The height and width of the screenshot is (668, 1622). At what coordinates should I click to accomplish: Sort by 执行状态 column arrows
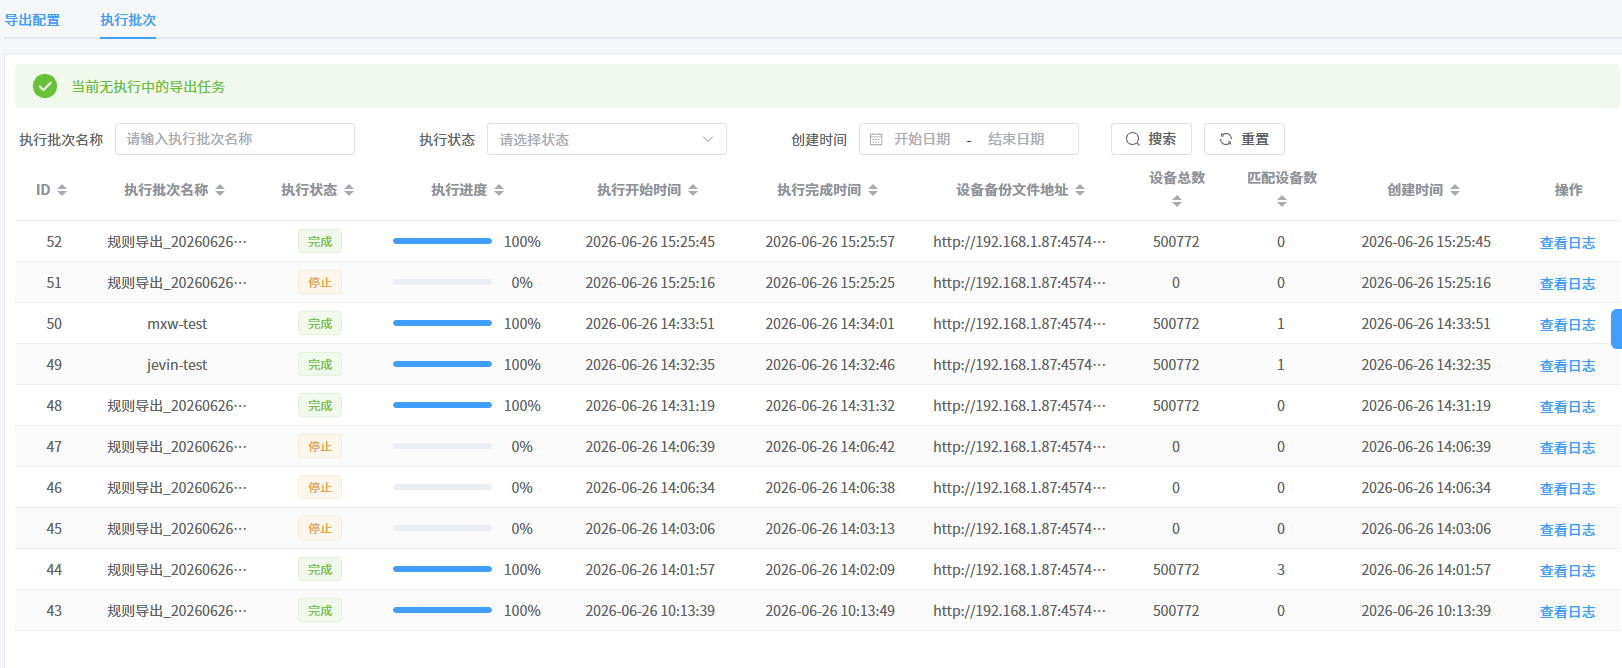click(x=349, y=190)
